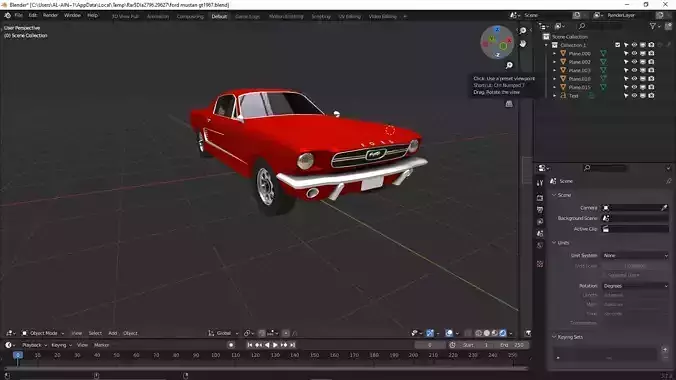
Task: Open the Object Mode dropdown
Action: [x=43, y=333]
